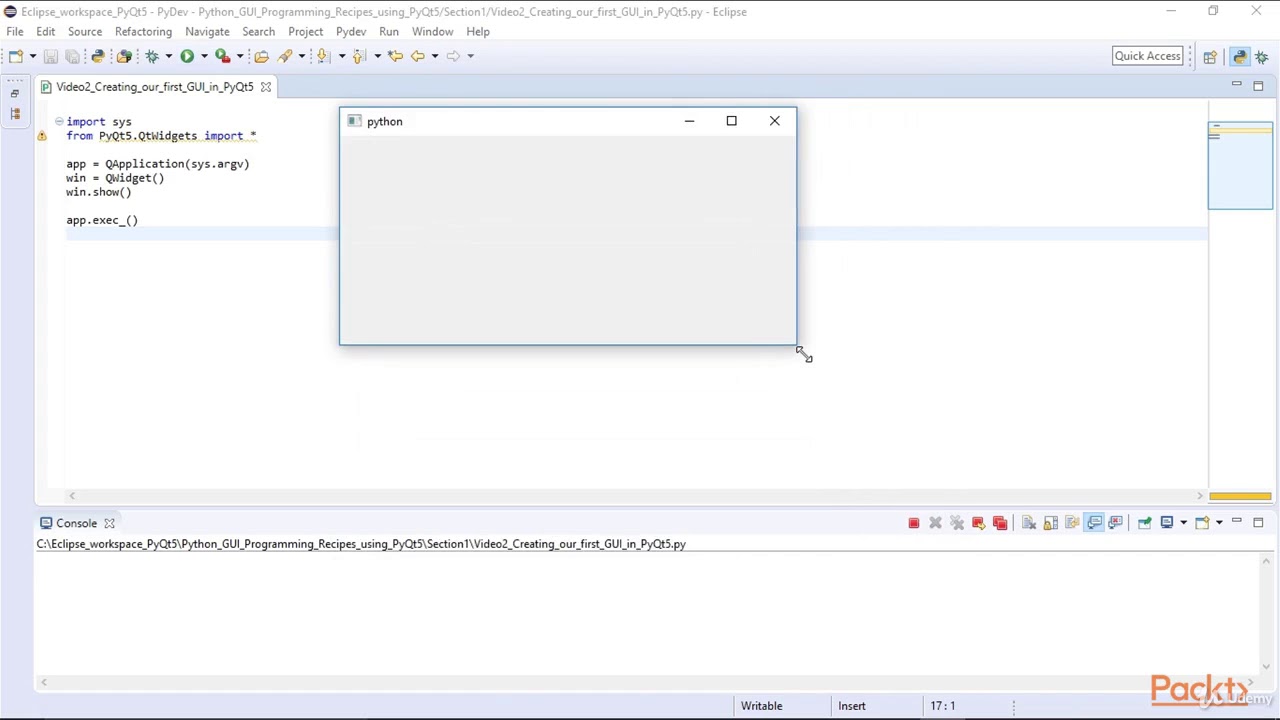Screen dimensions: 1280x720
Task: Open the Search menu
Action: (258, 31)
